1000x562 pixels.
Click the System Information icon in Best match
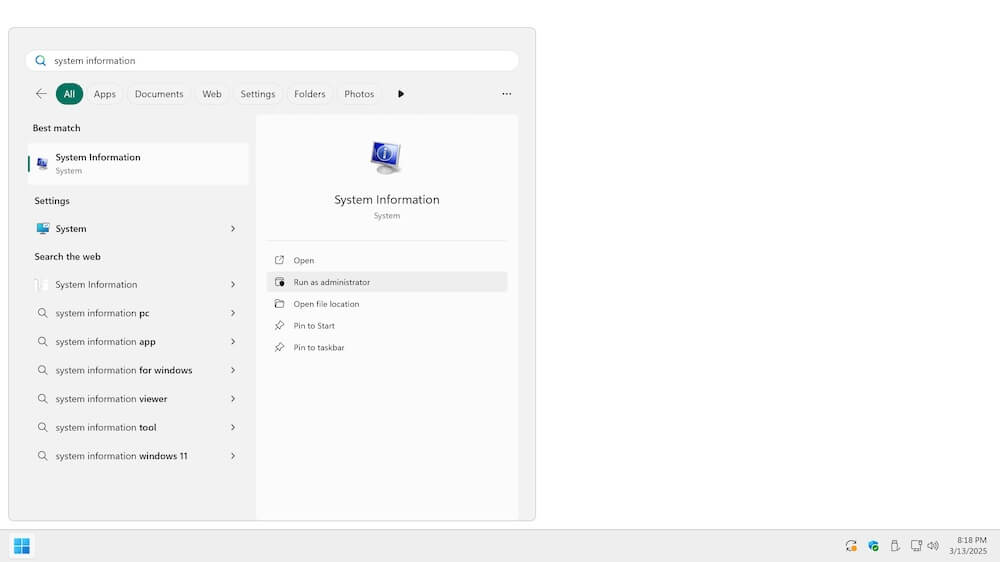pos(42,163)
